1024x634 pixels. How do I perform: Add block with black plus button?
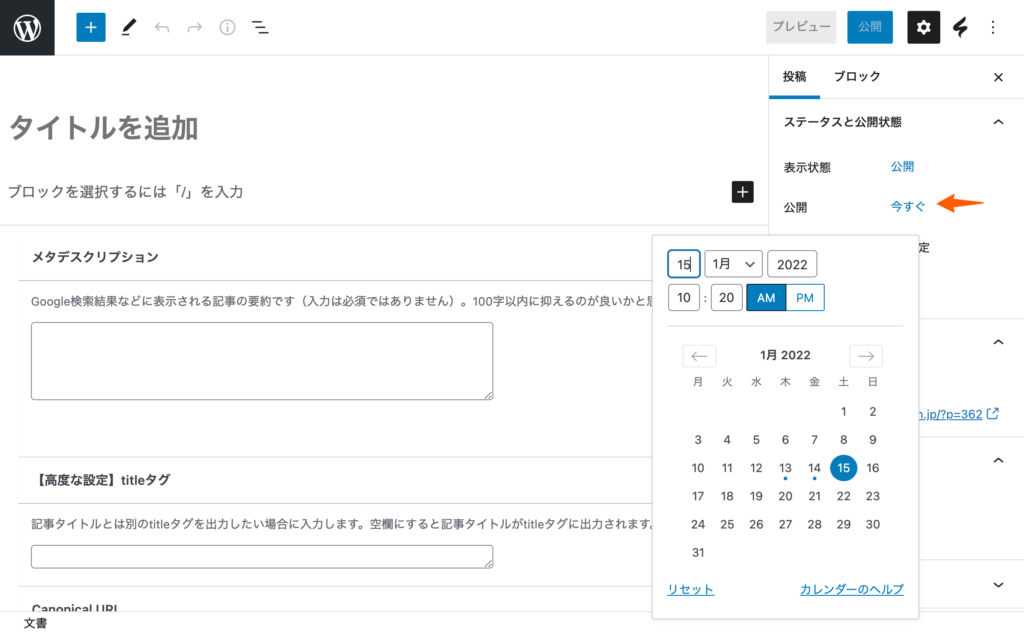742,192
